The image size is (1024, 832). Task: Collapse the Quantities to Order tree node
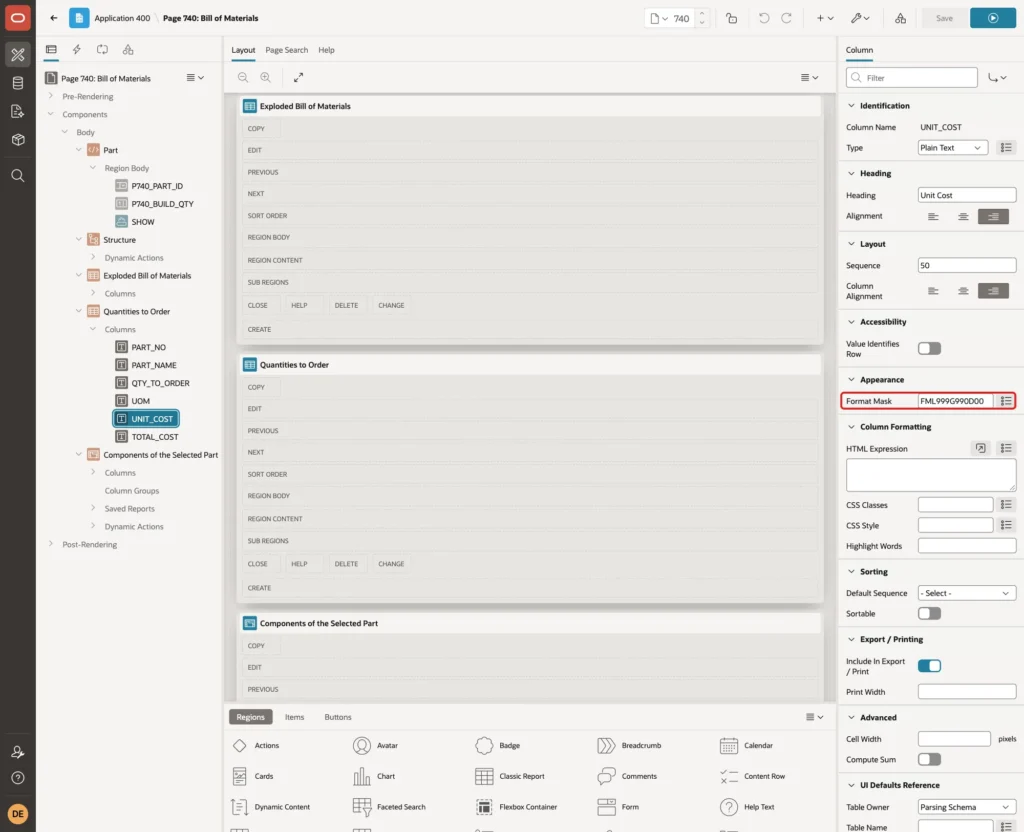point(78,312)
